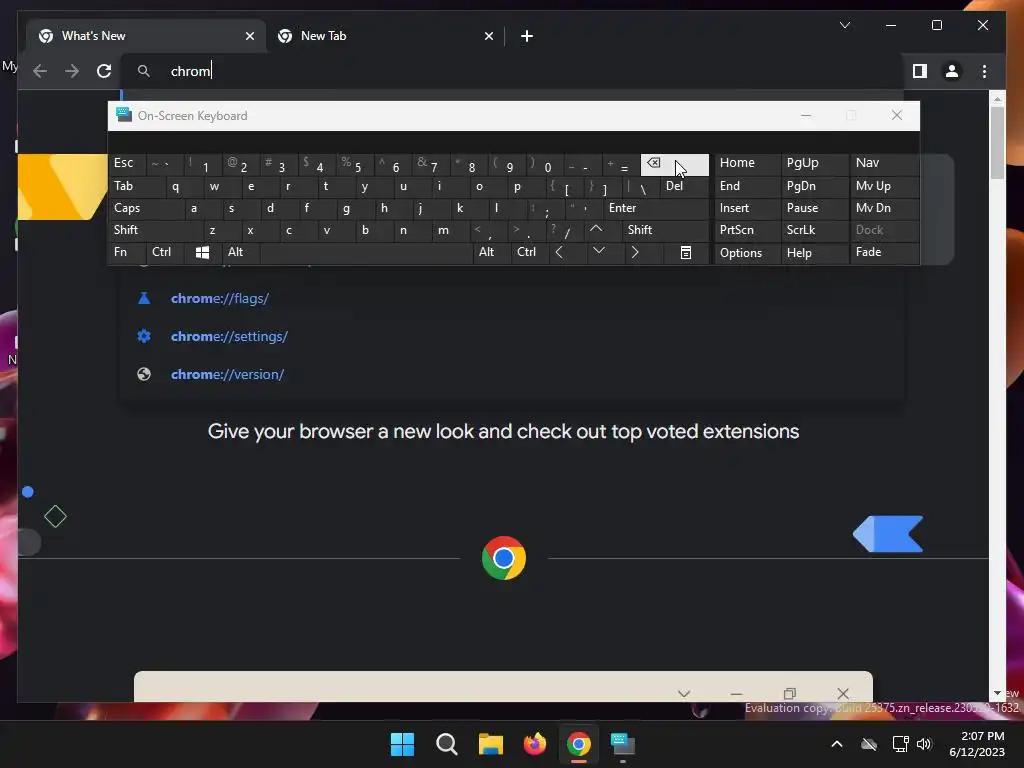This screenshot has height=768, width=1024.
Task: Open Chrome's tab search dropdown arrow
Action: coord(844,25)
